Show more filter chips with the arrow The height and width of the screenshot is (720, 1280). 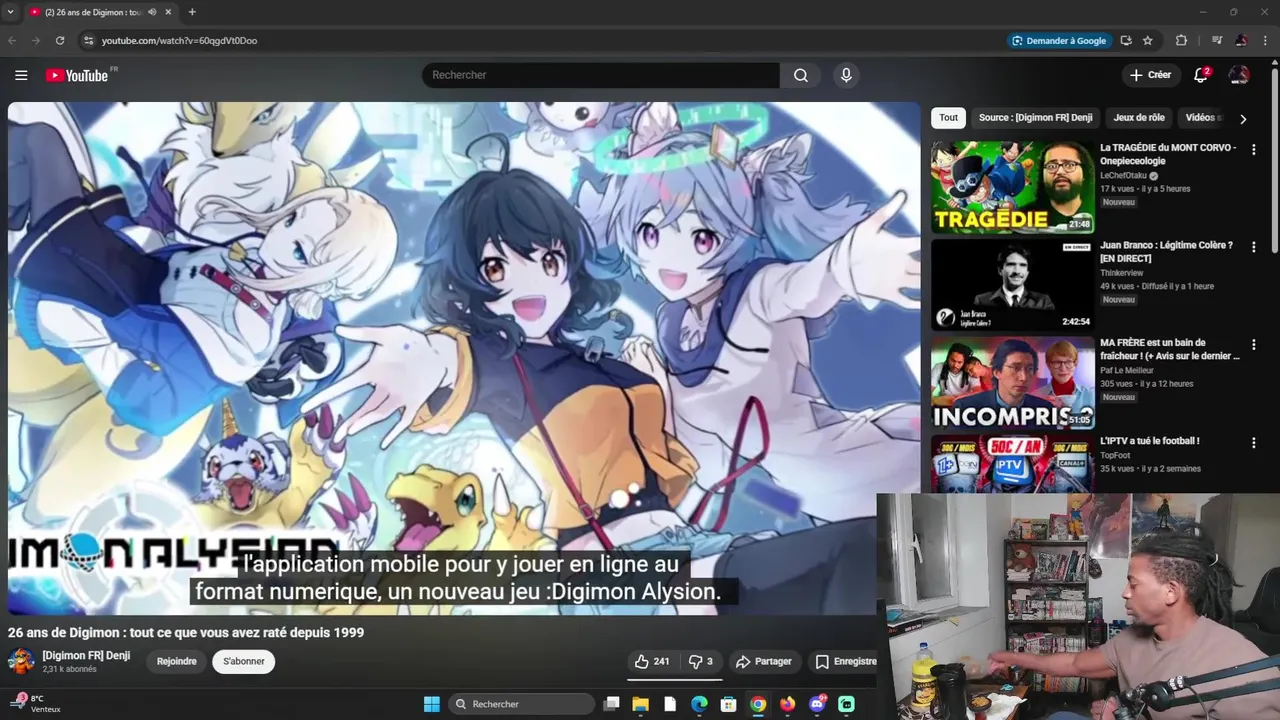pyautogui.click(x=1243, y=119)
